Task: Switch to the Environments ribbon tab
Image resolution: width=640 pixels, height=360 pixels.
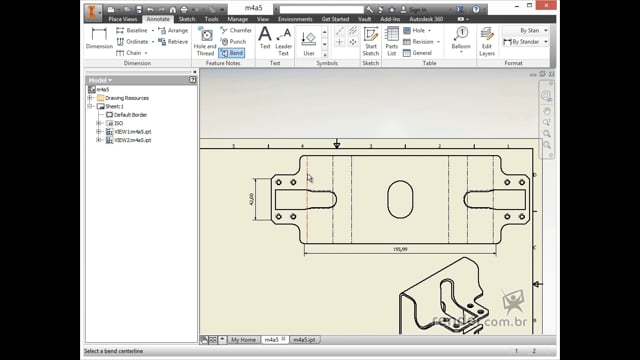Action: pyautogui.click(x=295, y=19)
